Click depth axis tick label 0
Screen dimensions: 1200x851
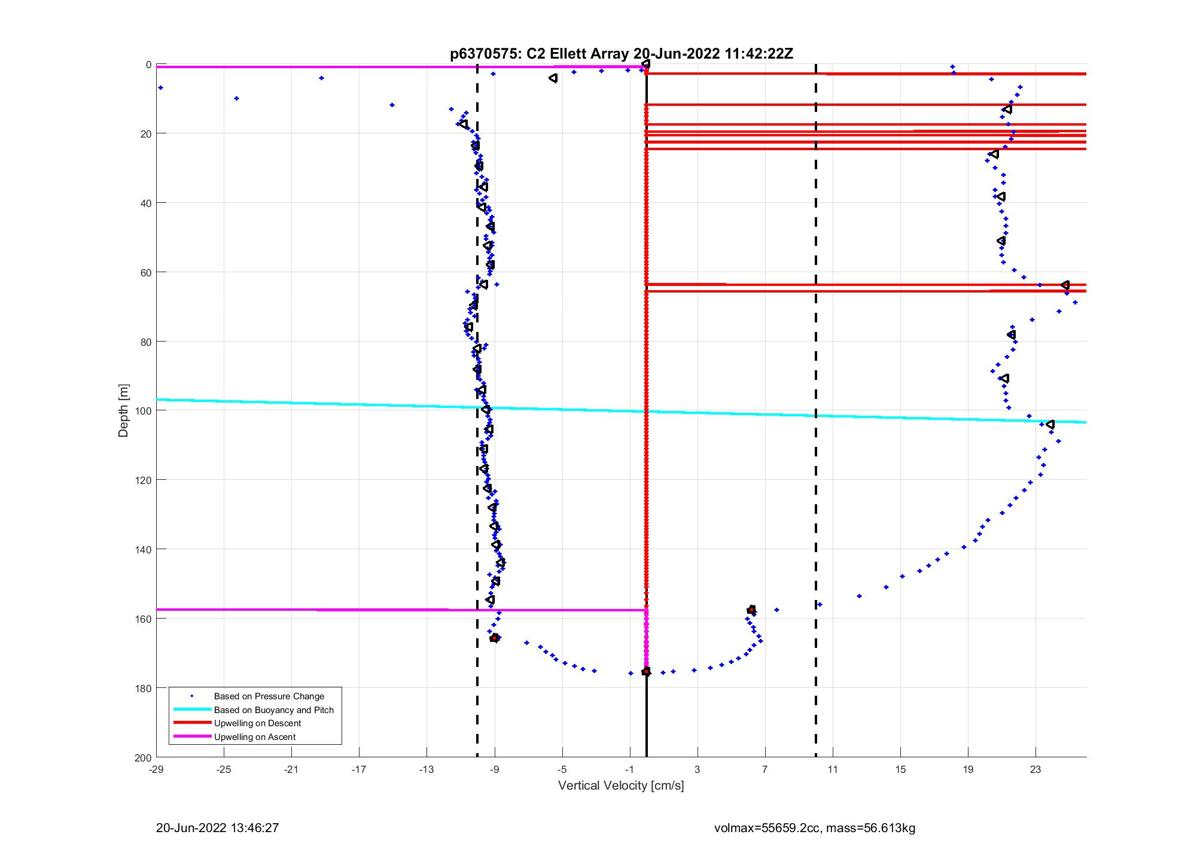(149, 65)
